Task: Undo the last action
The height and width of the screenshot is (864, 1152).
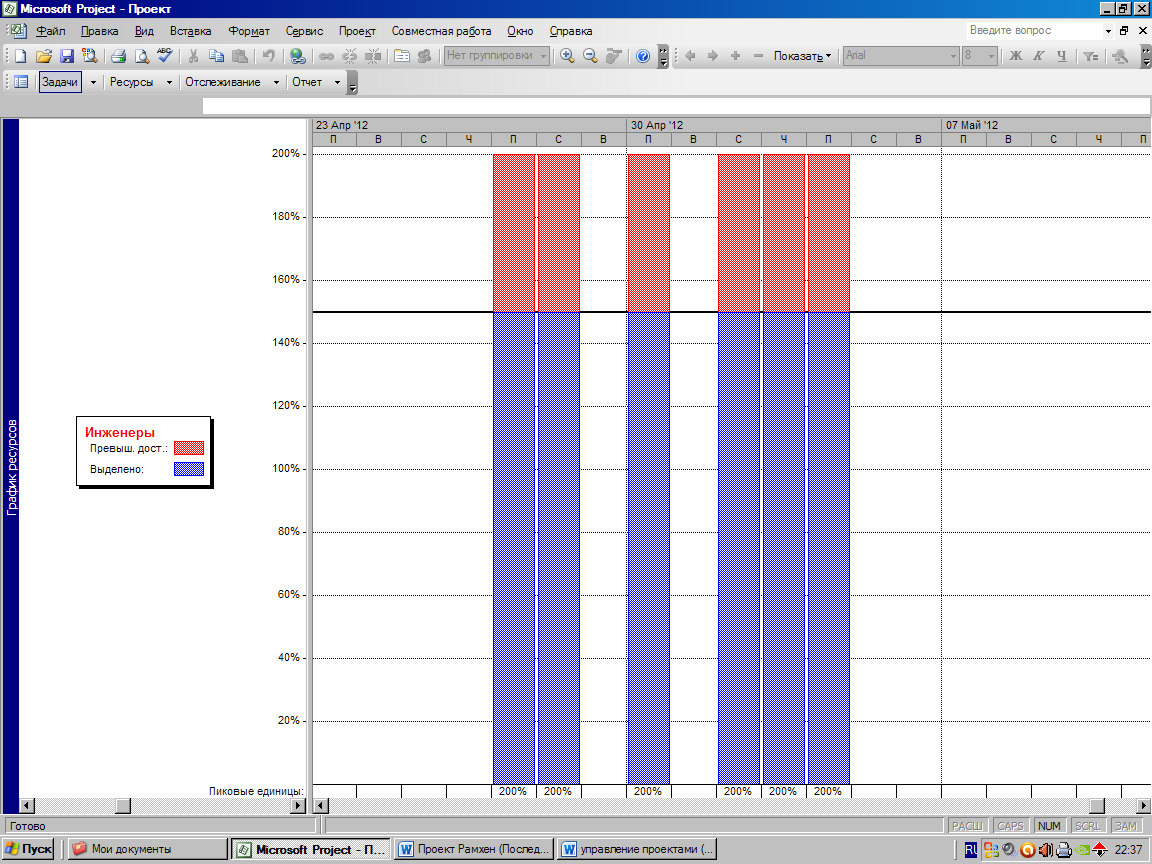Action: pyautogui.click(x=268, y=56)
